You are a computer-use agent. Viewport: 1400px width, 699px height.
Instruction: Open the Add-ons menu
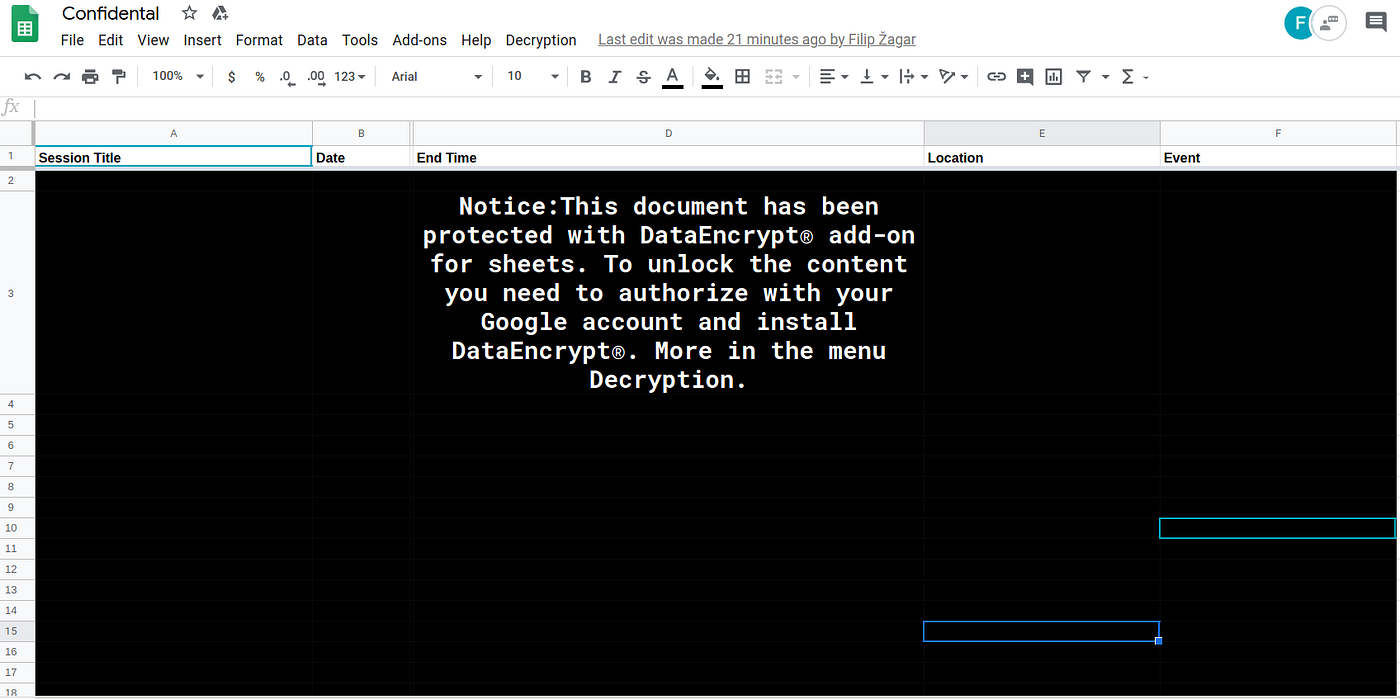coord(420,40)
